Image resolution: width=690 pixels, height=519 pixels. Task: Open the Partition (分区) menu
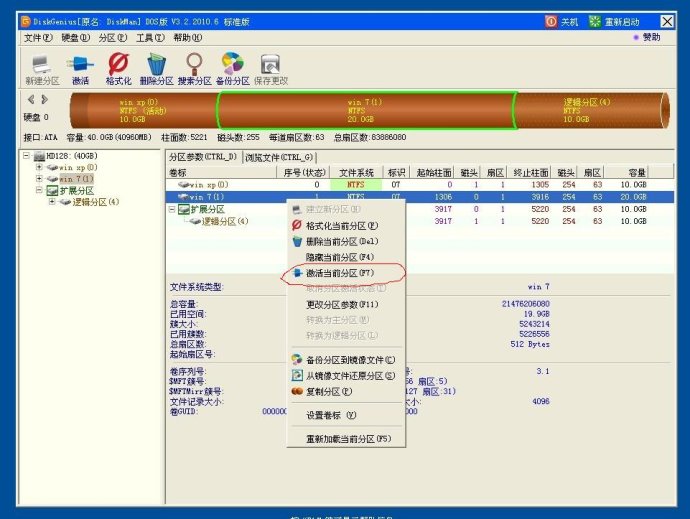click(113, 38)
